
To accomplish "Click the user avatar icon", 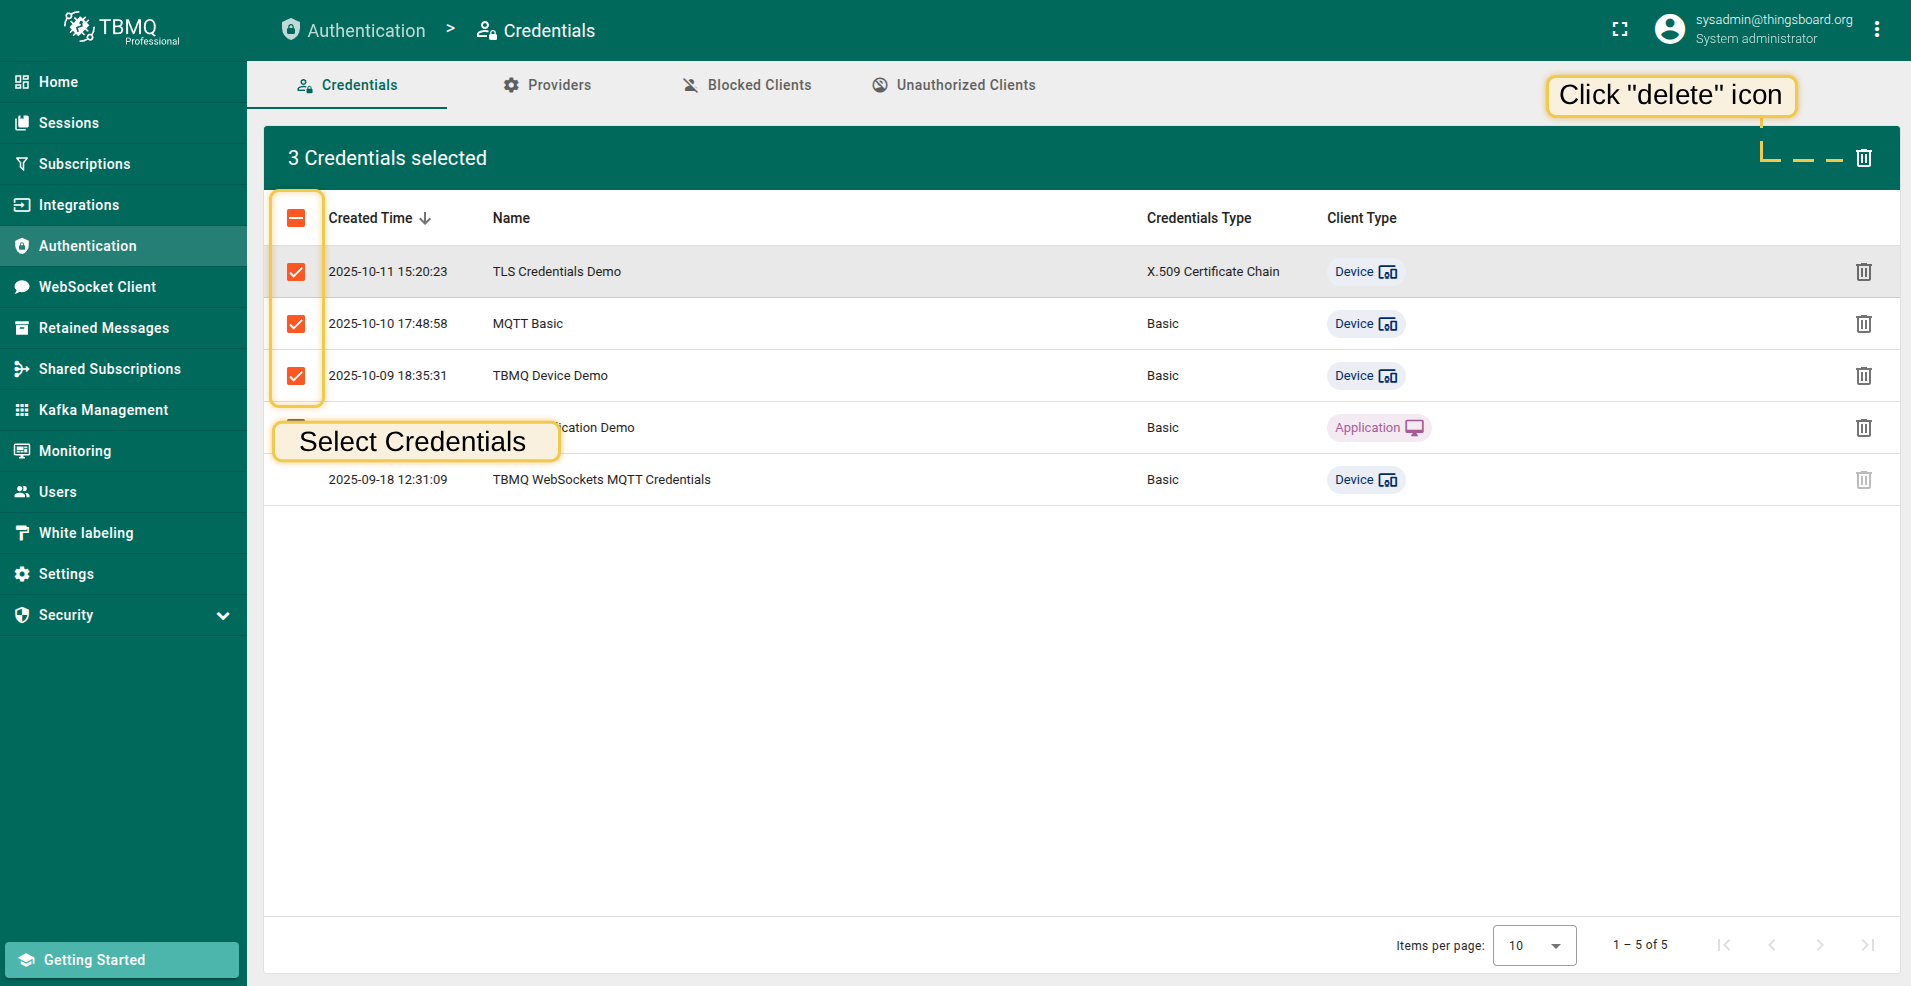I will [x=1669, y=30].
